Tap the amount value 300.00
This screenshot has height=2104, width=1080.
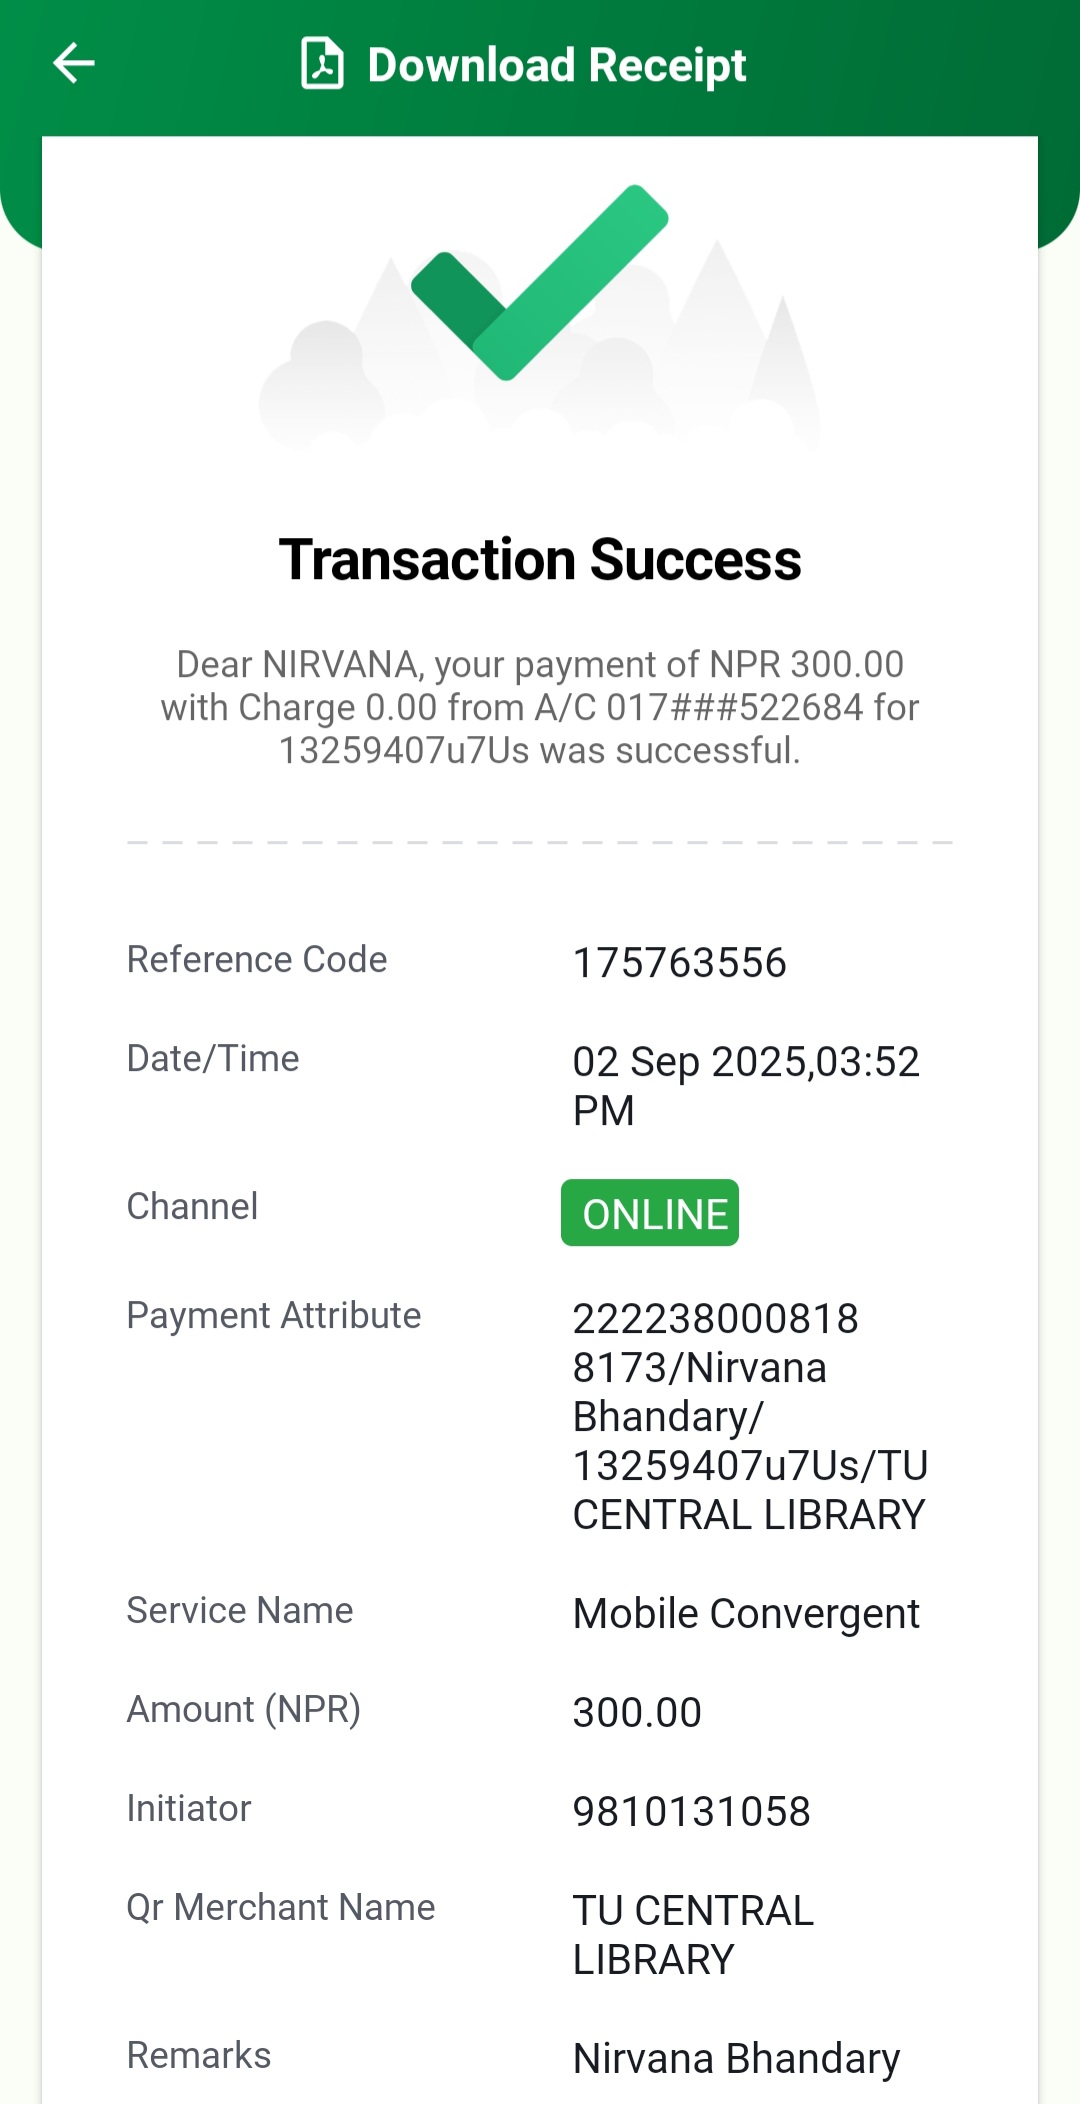[x=637, y=1712]
